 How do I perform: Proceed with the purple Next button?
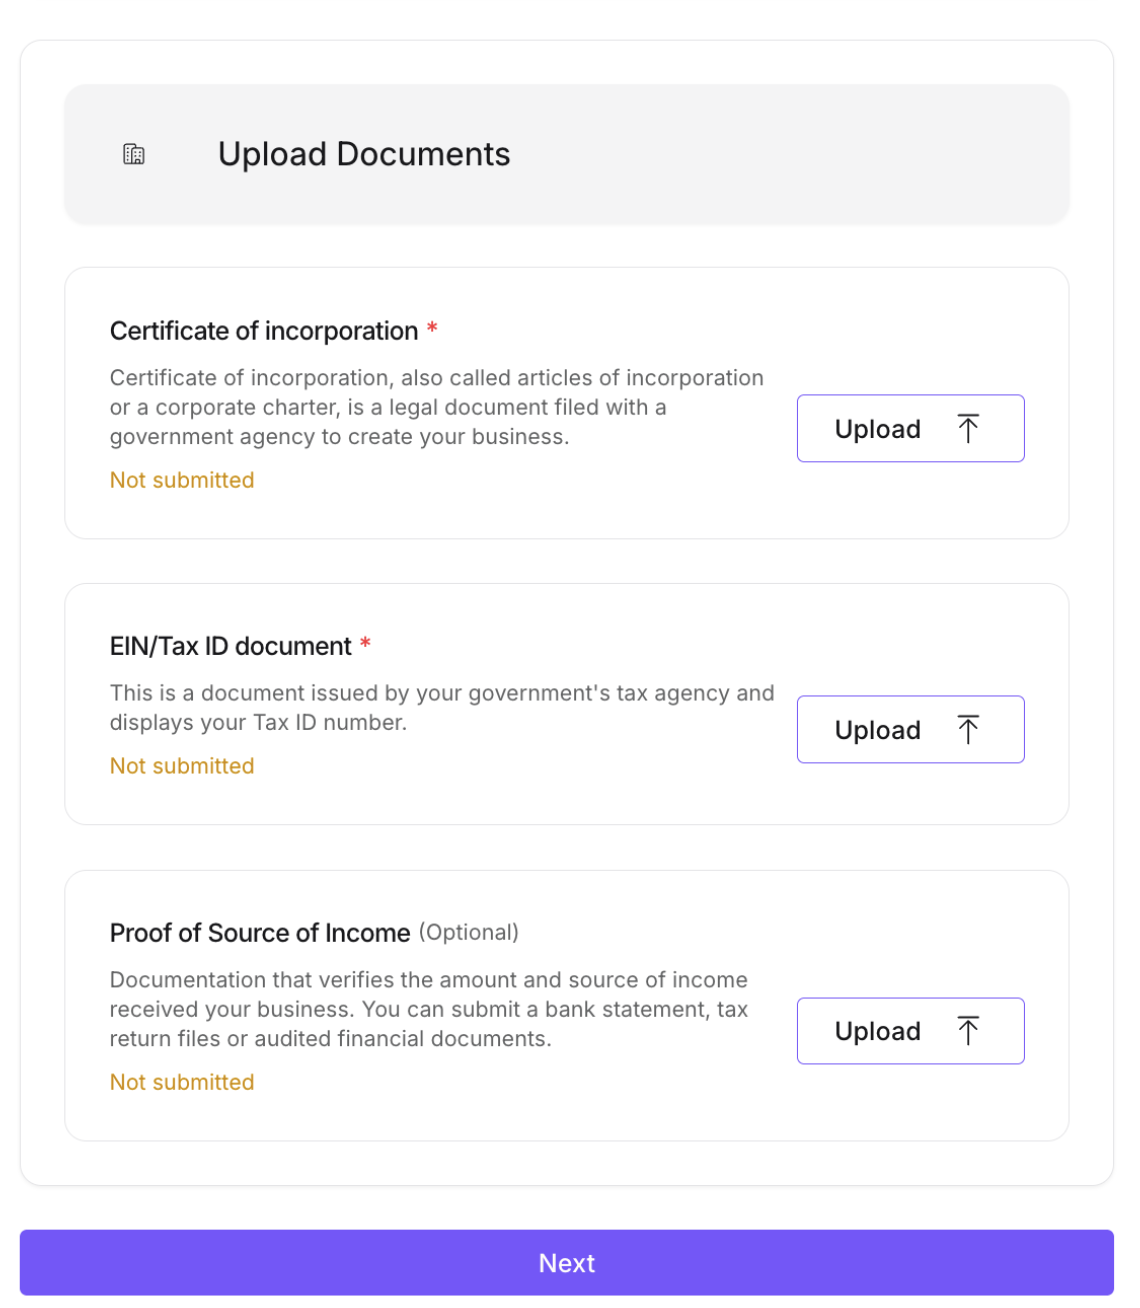coord(566,1263)
